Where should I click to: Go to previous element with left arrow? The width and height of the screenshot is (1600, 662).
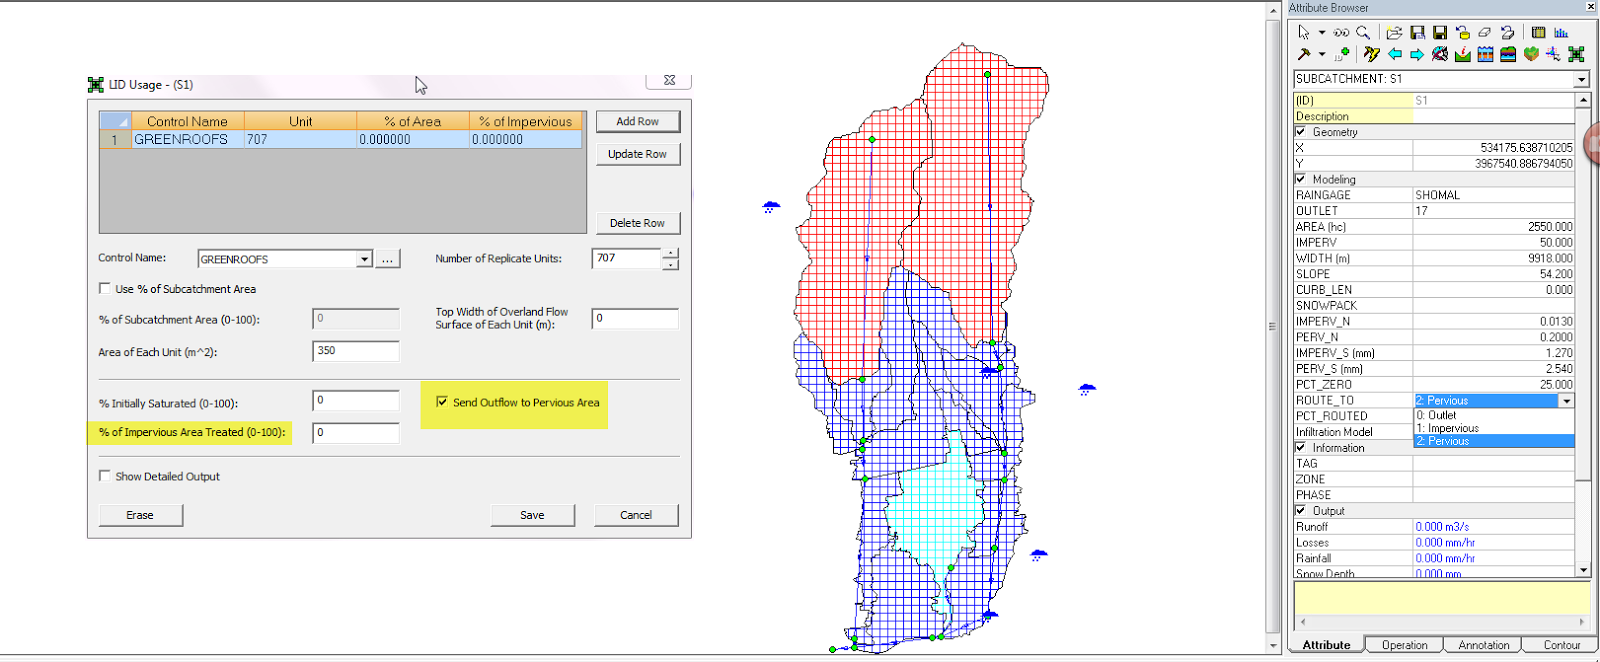click(x=1395, y=54)
